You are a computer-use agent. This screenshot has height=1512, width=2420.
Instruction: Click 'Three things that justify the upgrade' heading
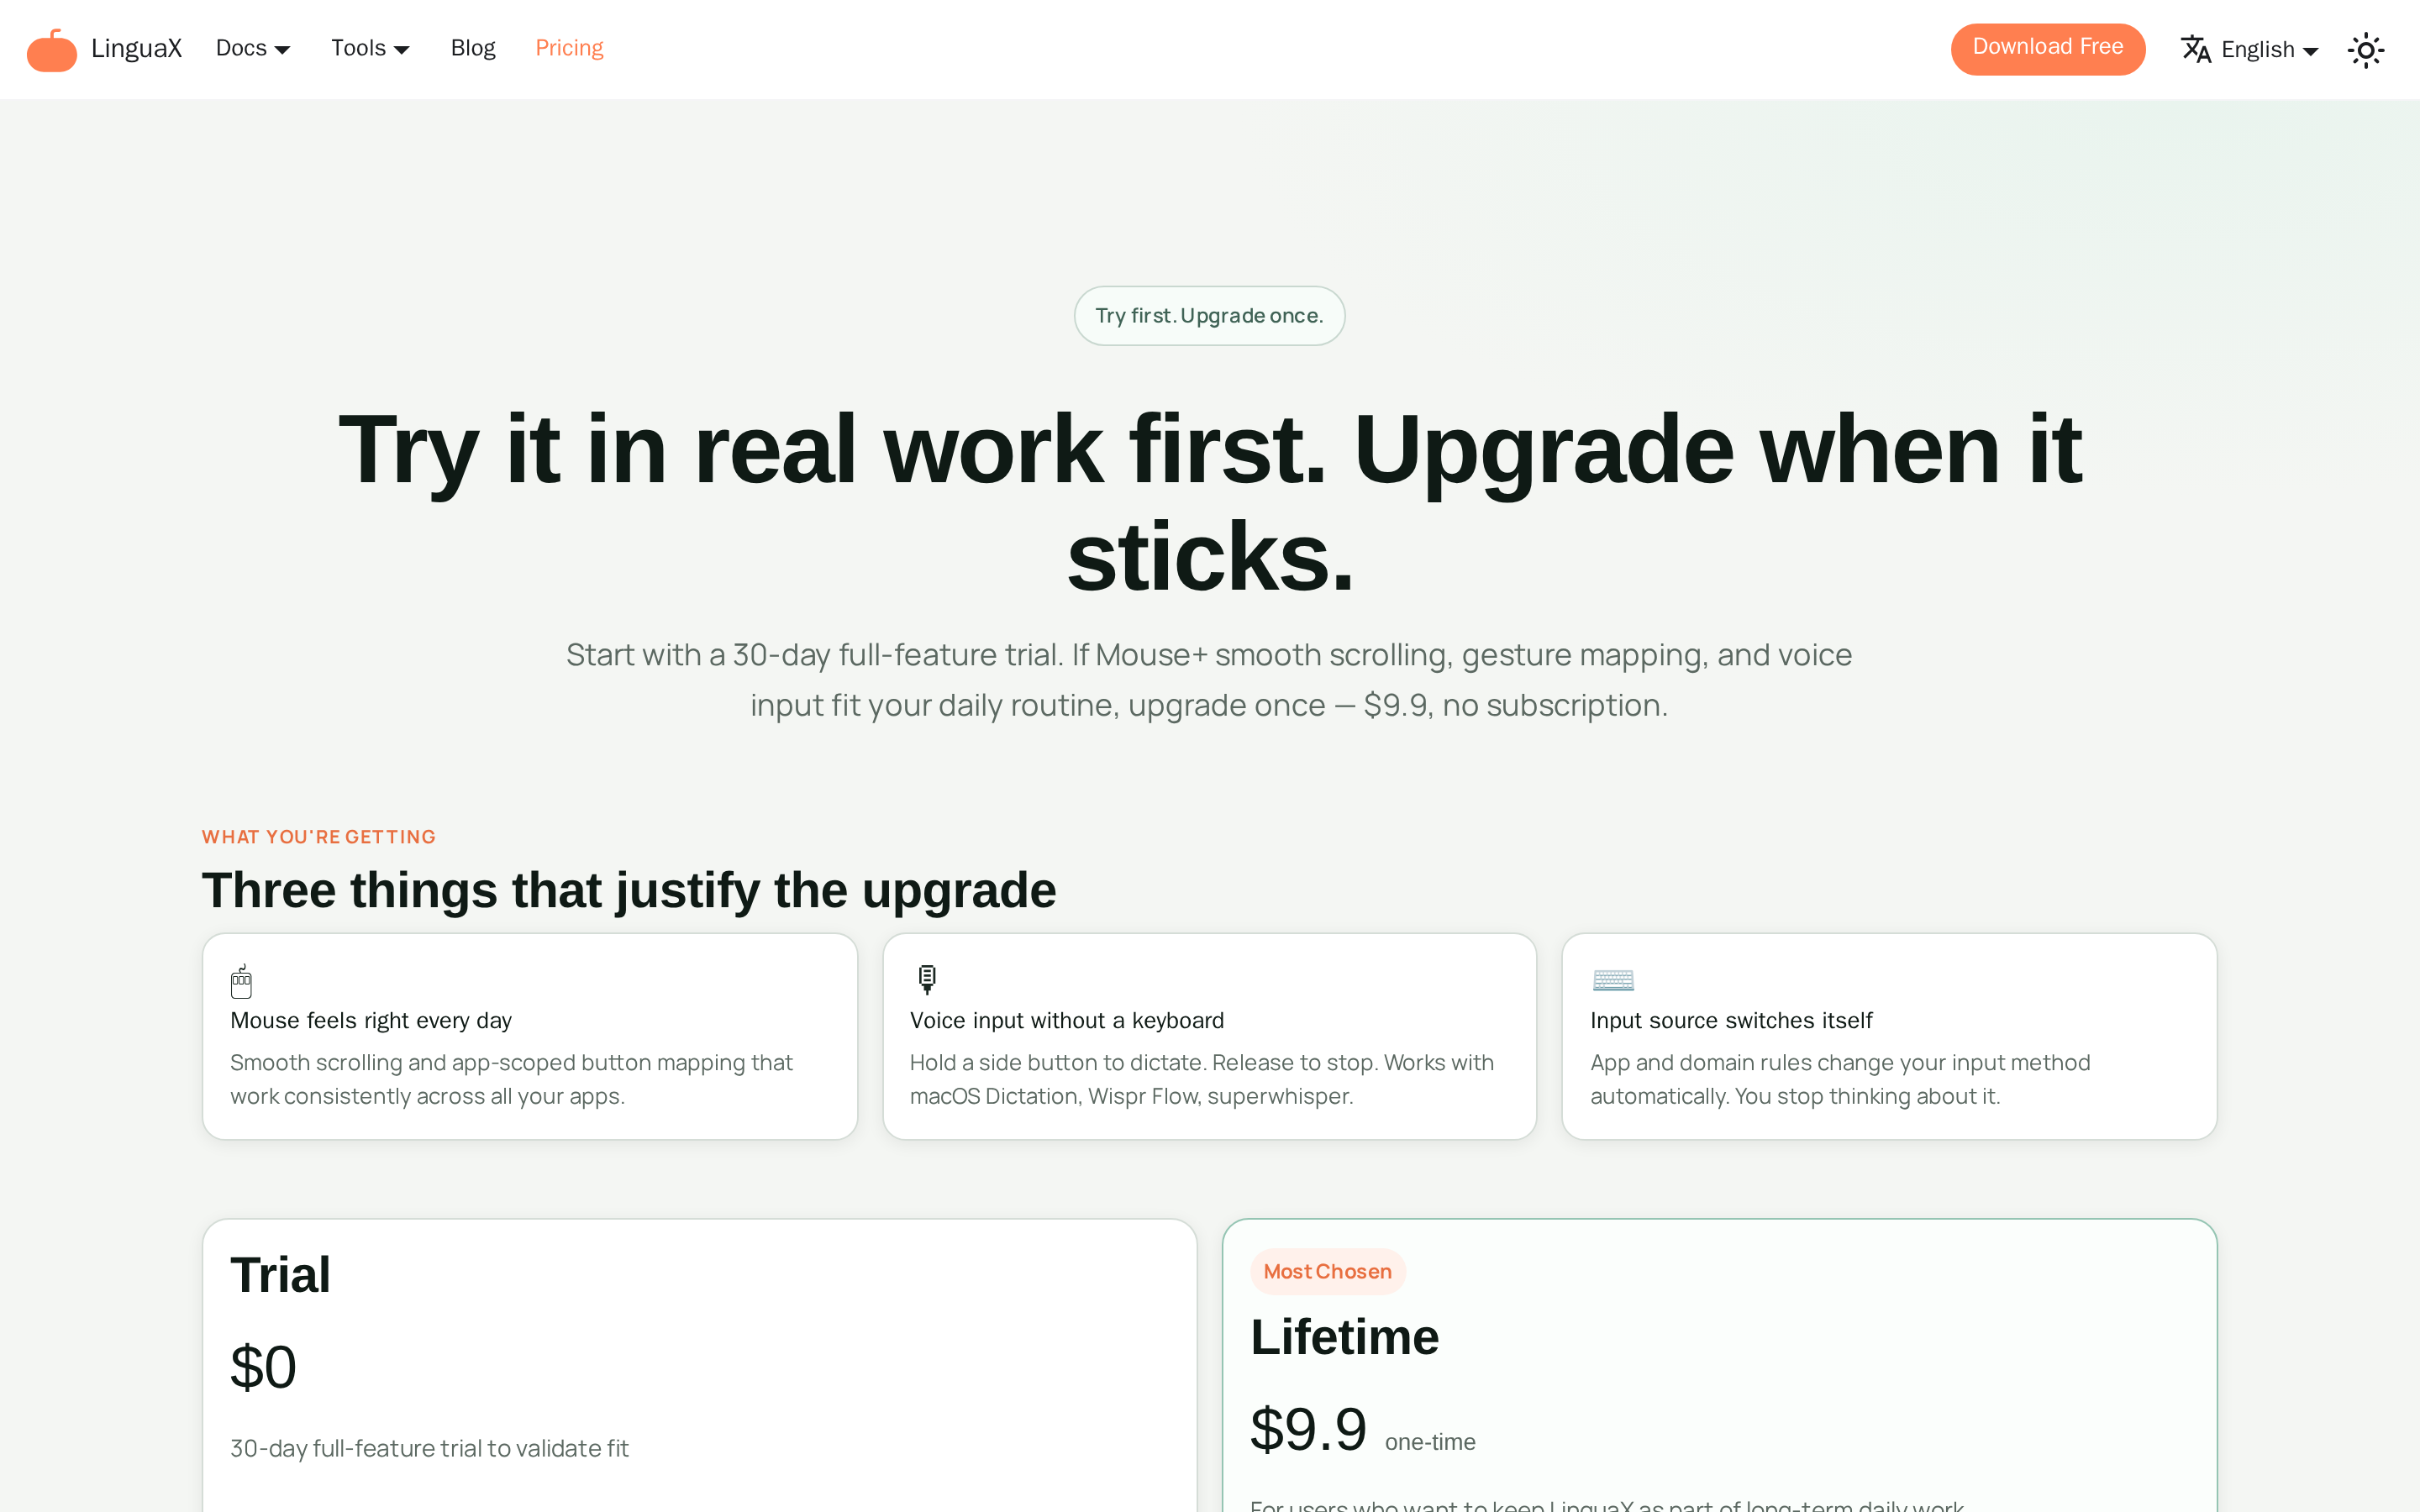point(629,890)
